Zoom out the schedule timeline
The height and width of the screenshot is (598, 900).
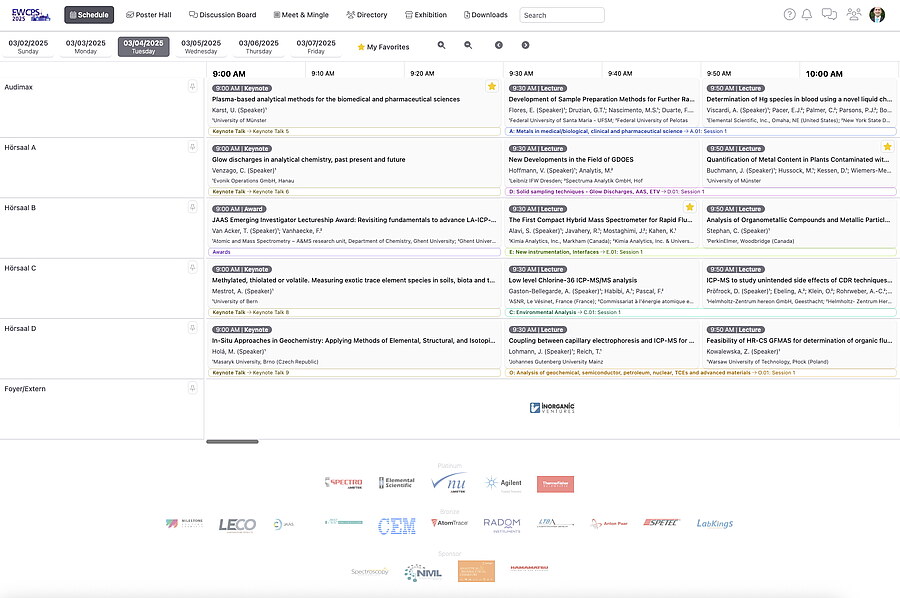click(x=468, y=45)
